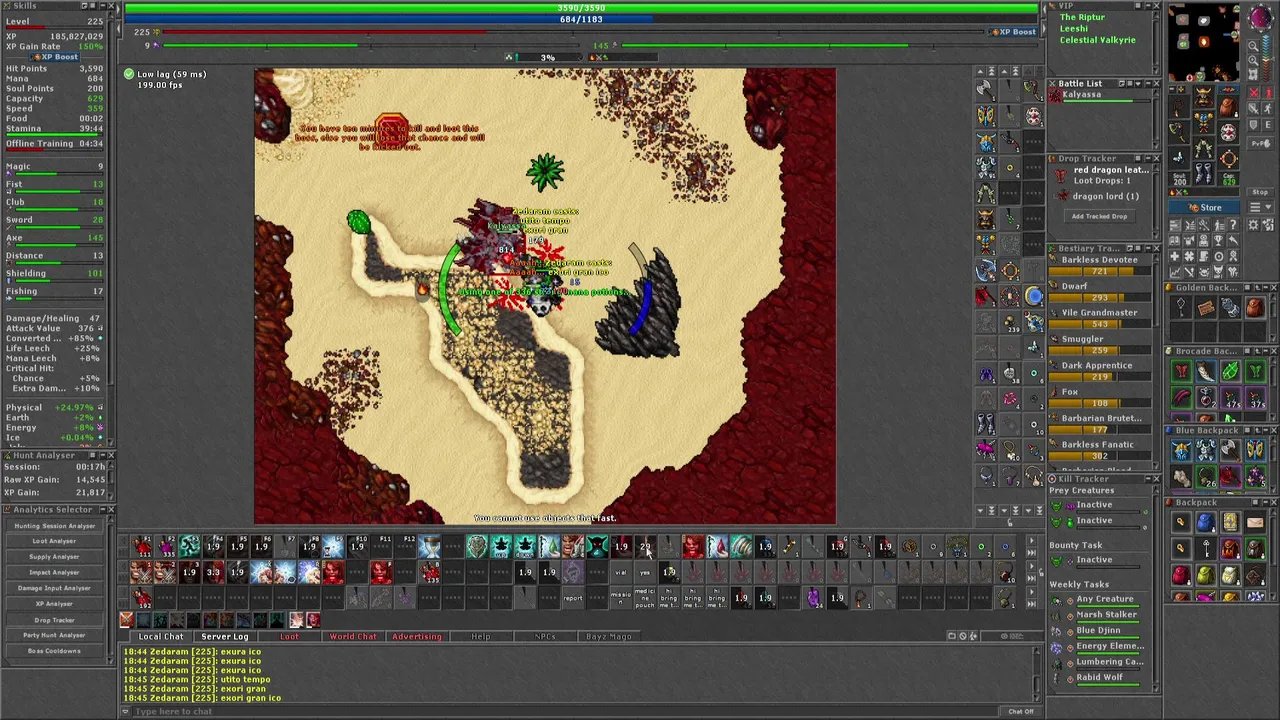1280x720 pixels.
Task: Minimize the Brocade Backpack panel
Action: point(1265,351)
